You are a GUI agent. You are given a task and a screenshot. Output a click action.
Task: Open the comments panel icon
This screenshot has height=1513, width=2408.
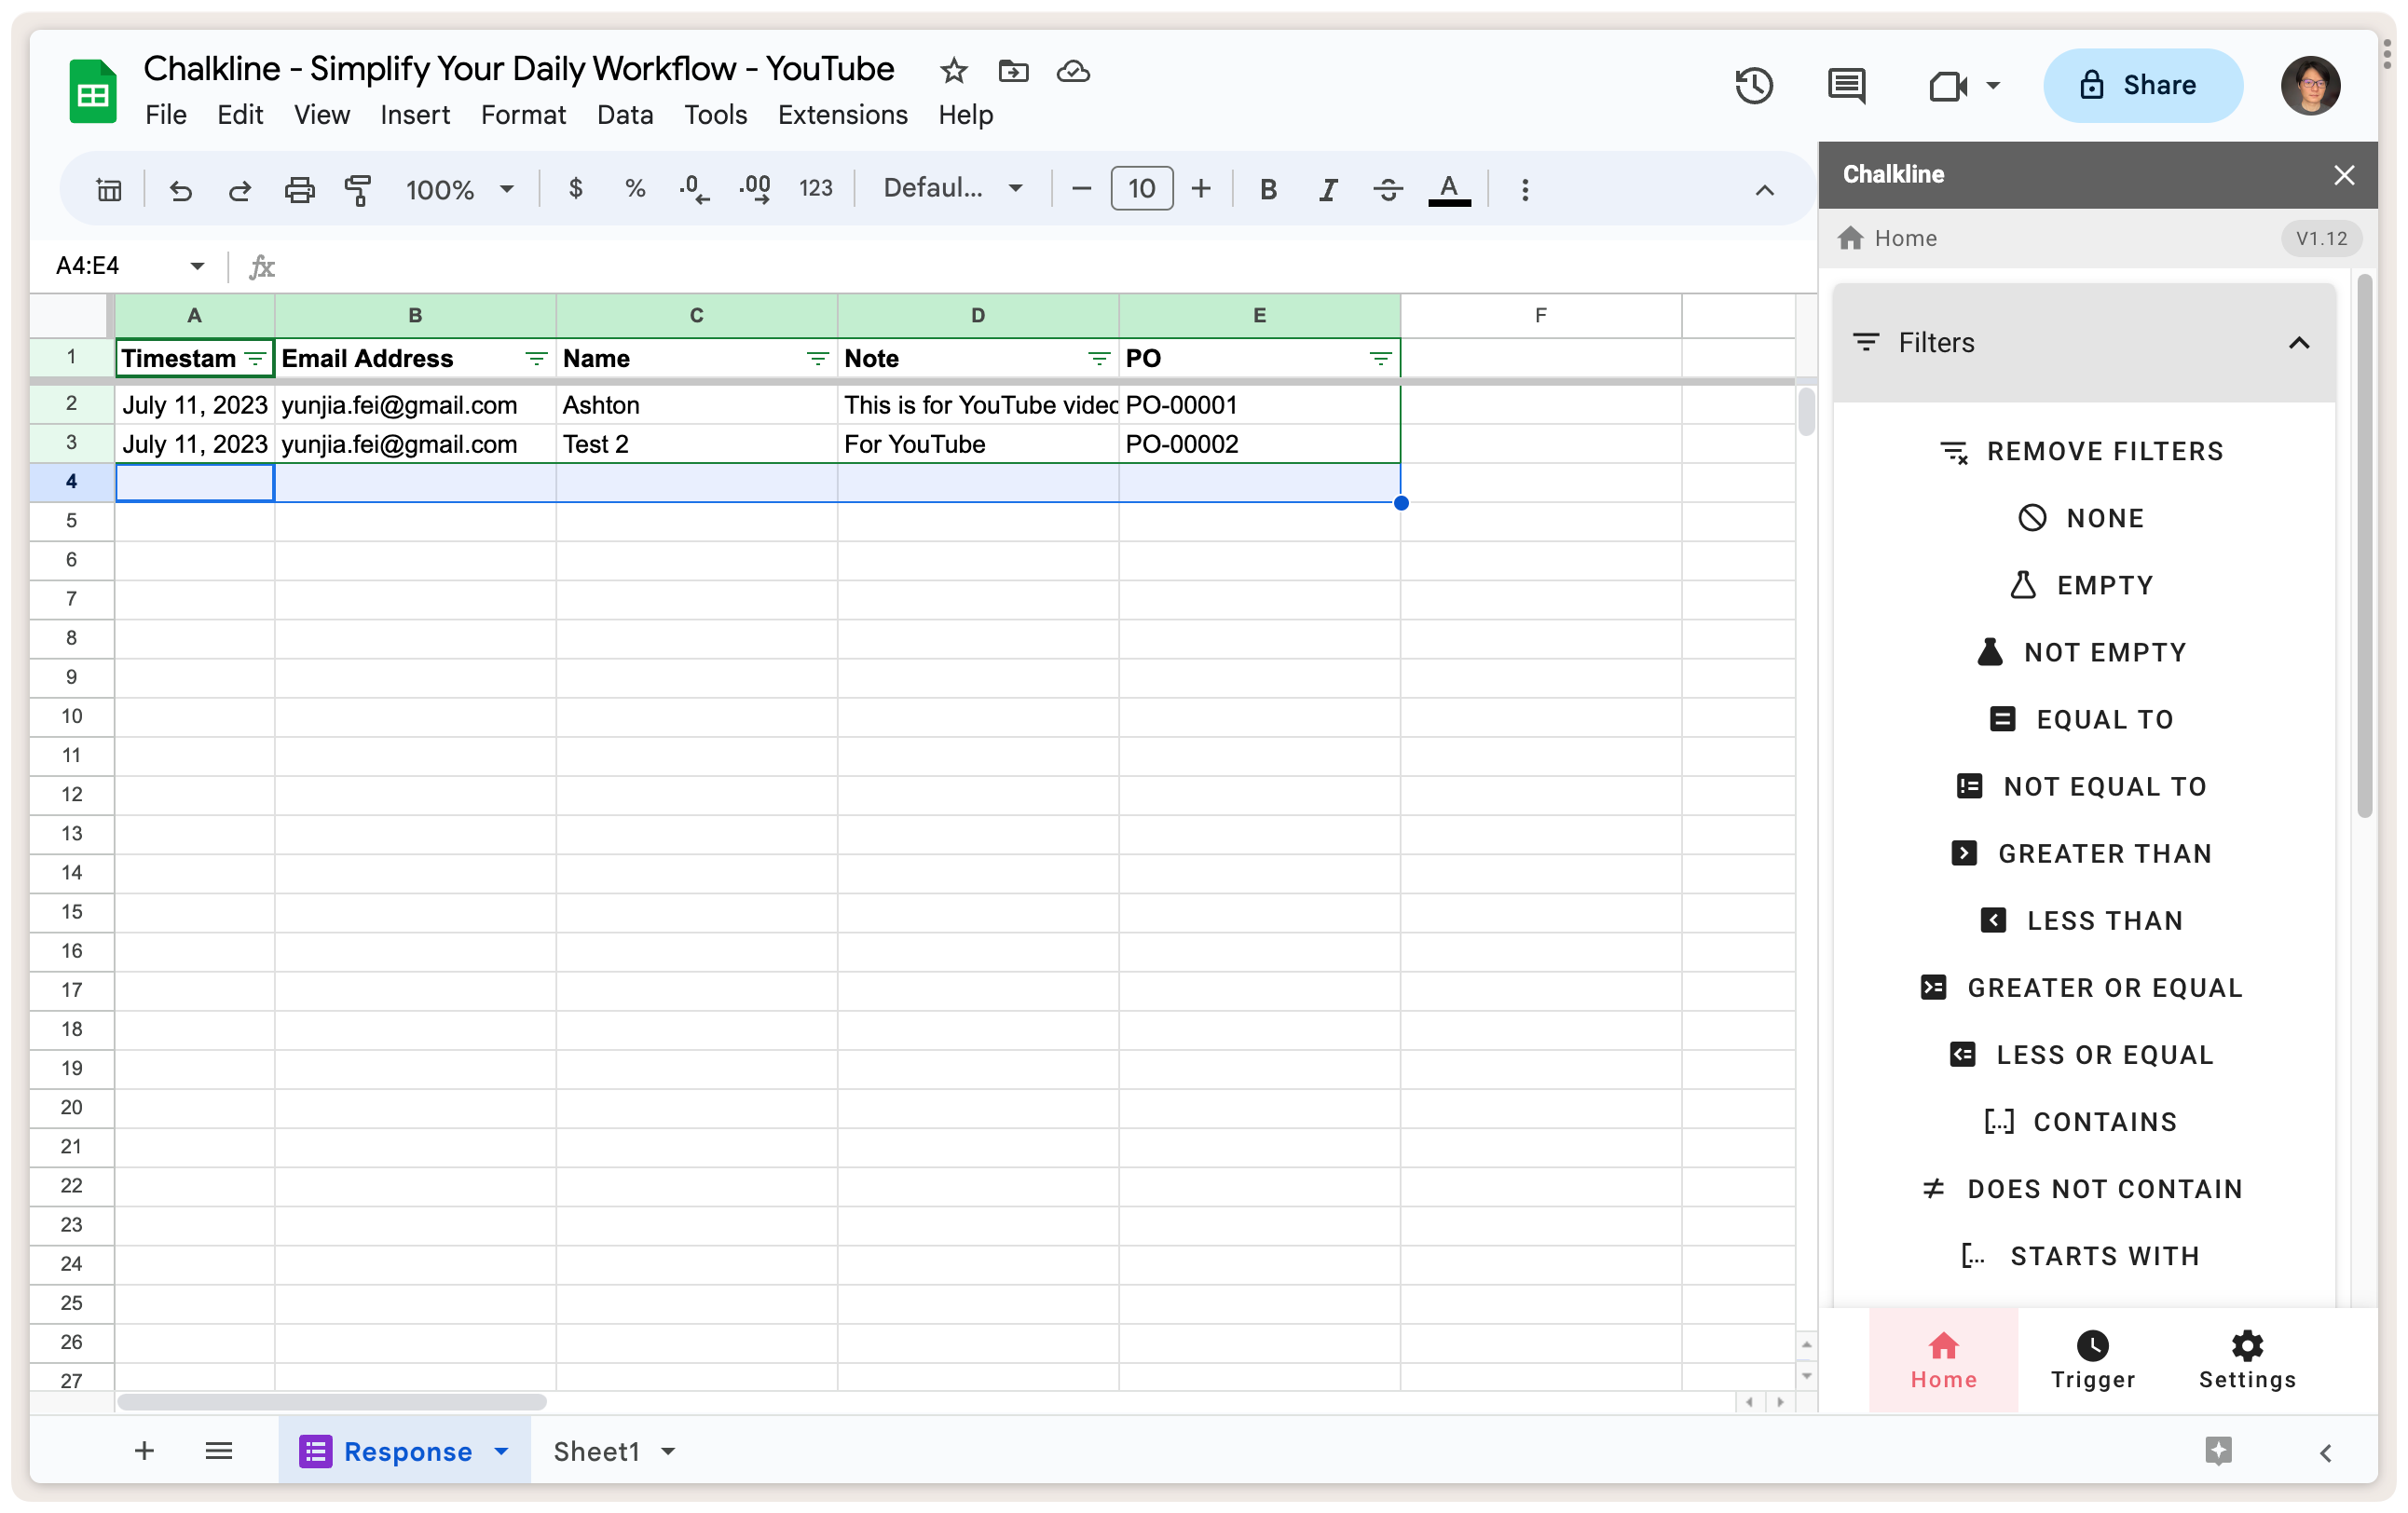pos(1845,86)
